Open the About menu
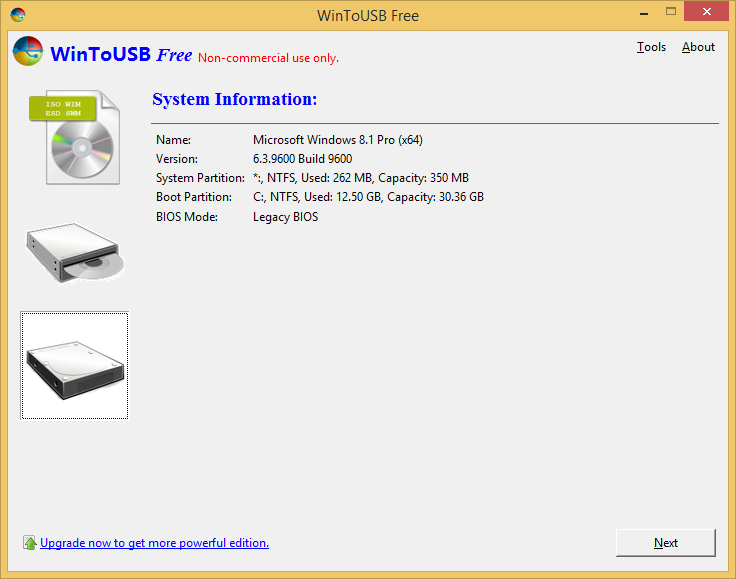This screenshot has height=579, width=736. [698, 47]
